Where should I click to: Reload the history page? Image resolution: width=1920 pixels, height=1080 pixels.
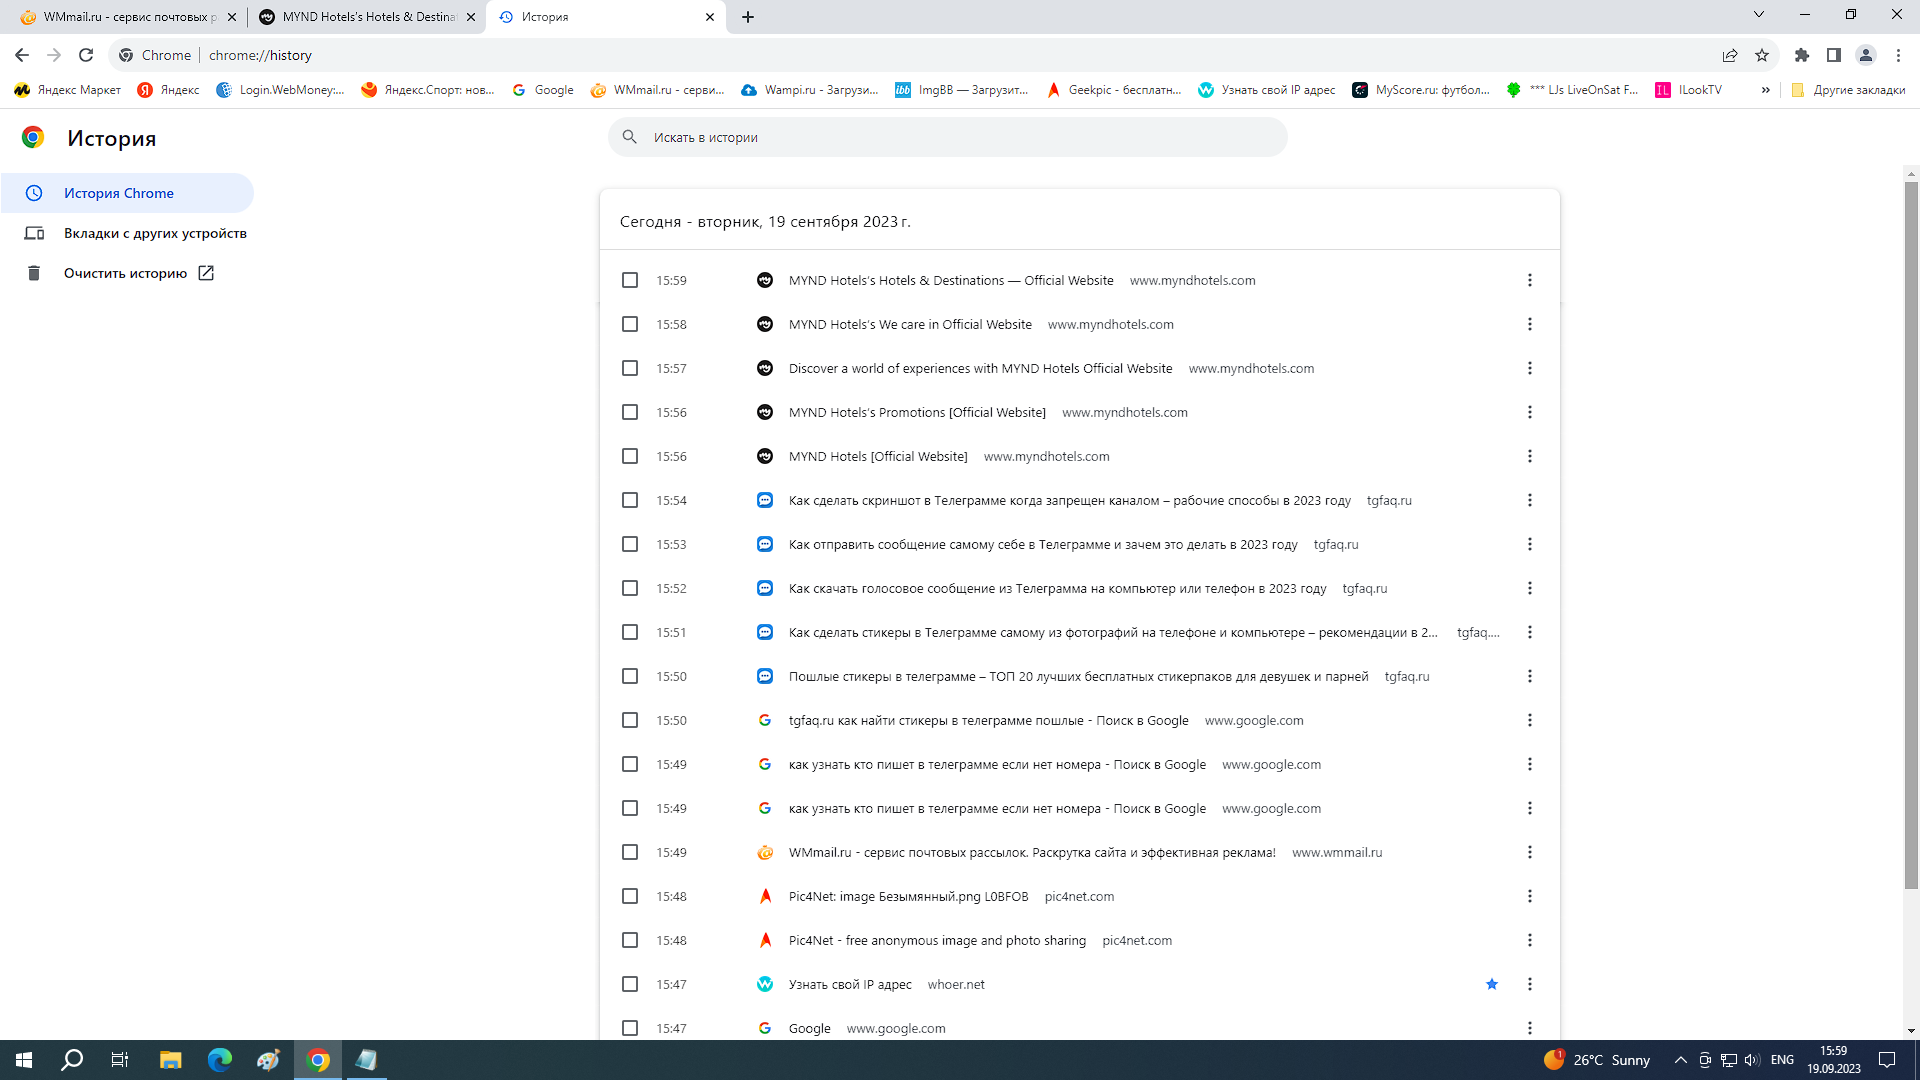tap(86, 55)
